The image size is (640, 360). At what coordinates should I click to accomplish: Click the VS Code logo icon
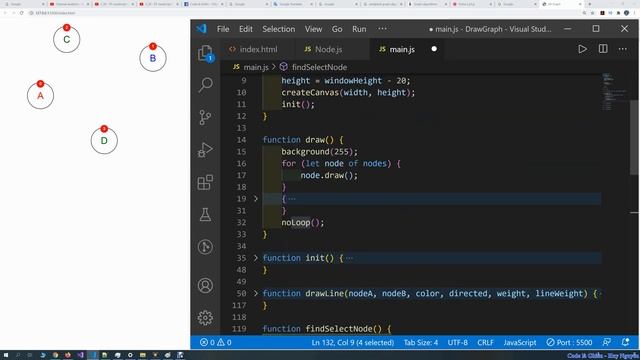[202, 29]
